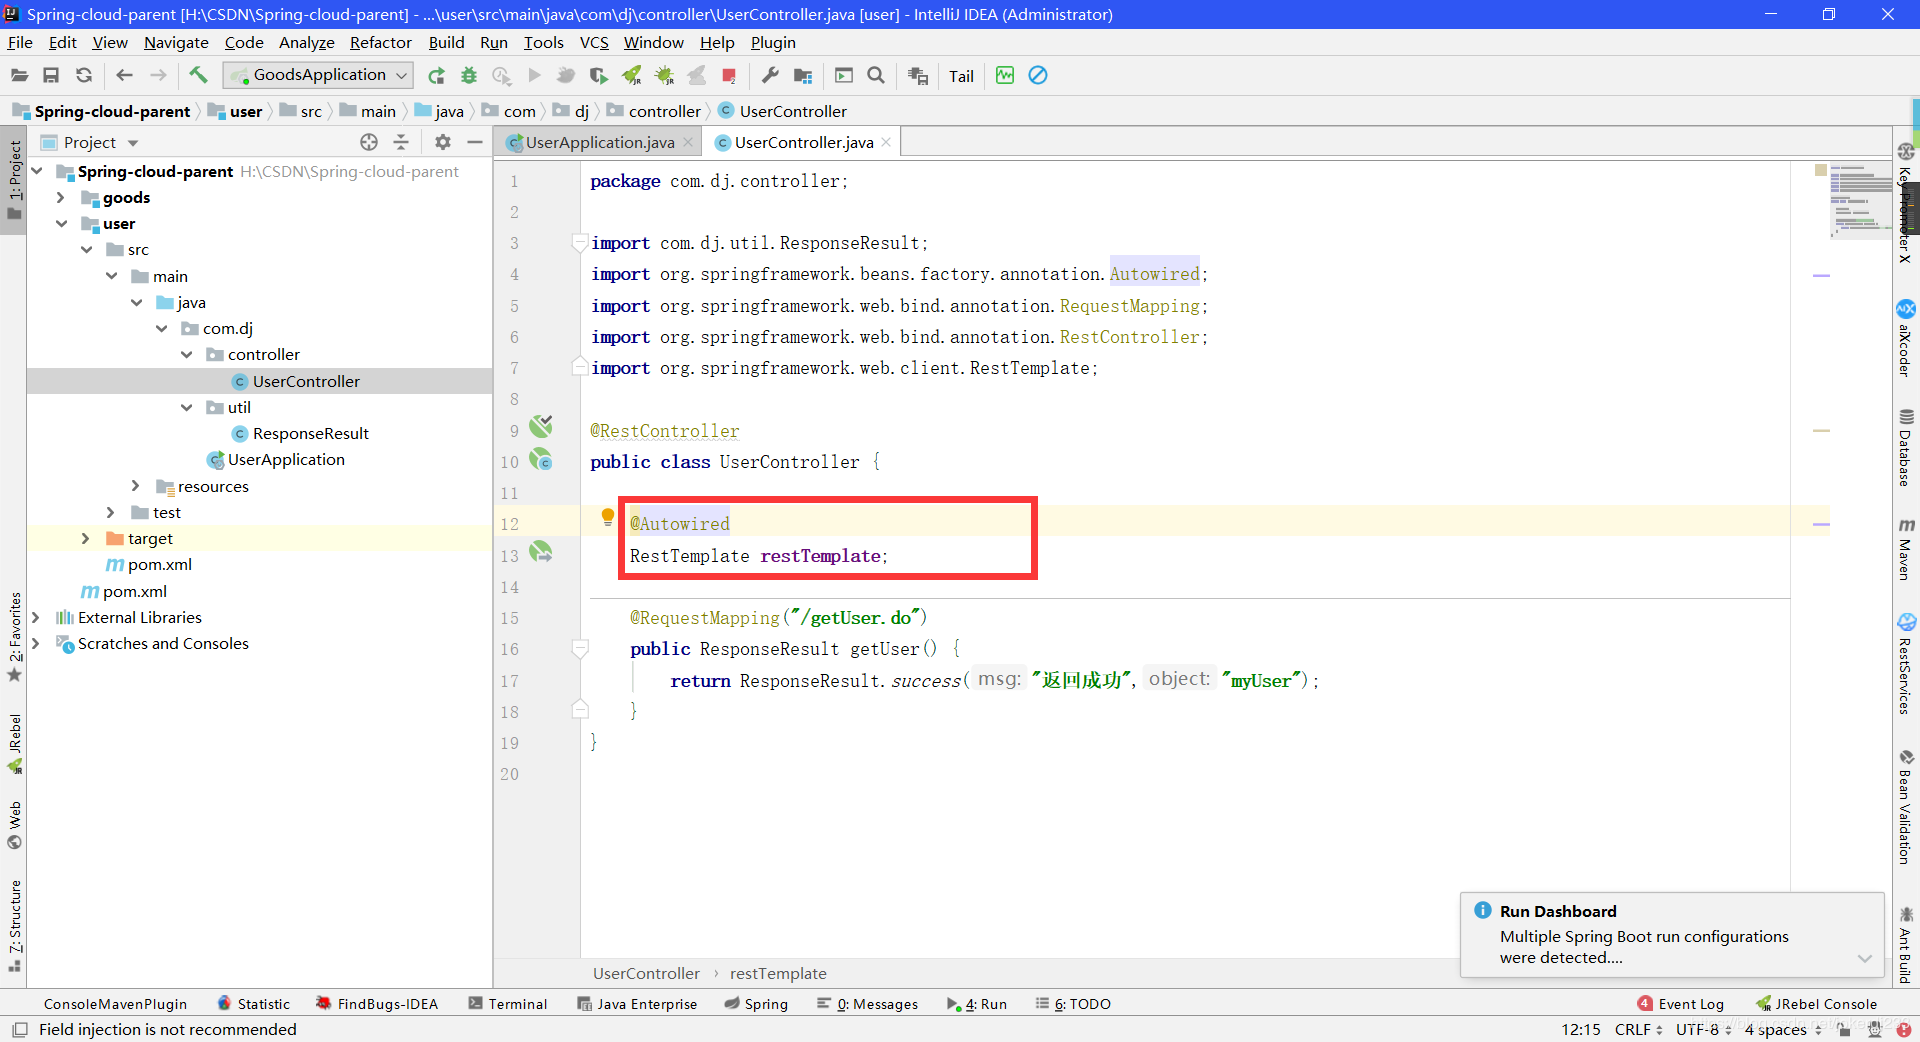Screen dimensions: 1920x1042
Task: Hide the Project panel with minus icon
Action: point(475,142)
